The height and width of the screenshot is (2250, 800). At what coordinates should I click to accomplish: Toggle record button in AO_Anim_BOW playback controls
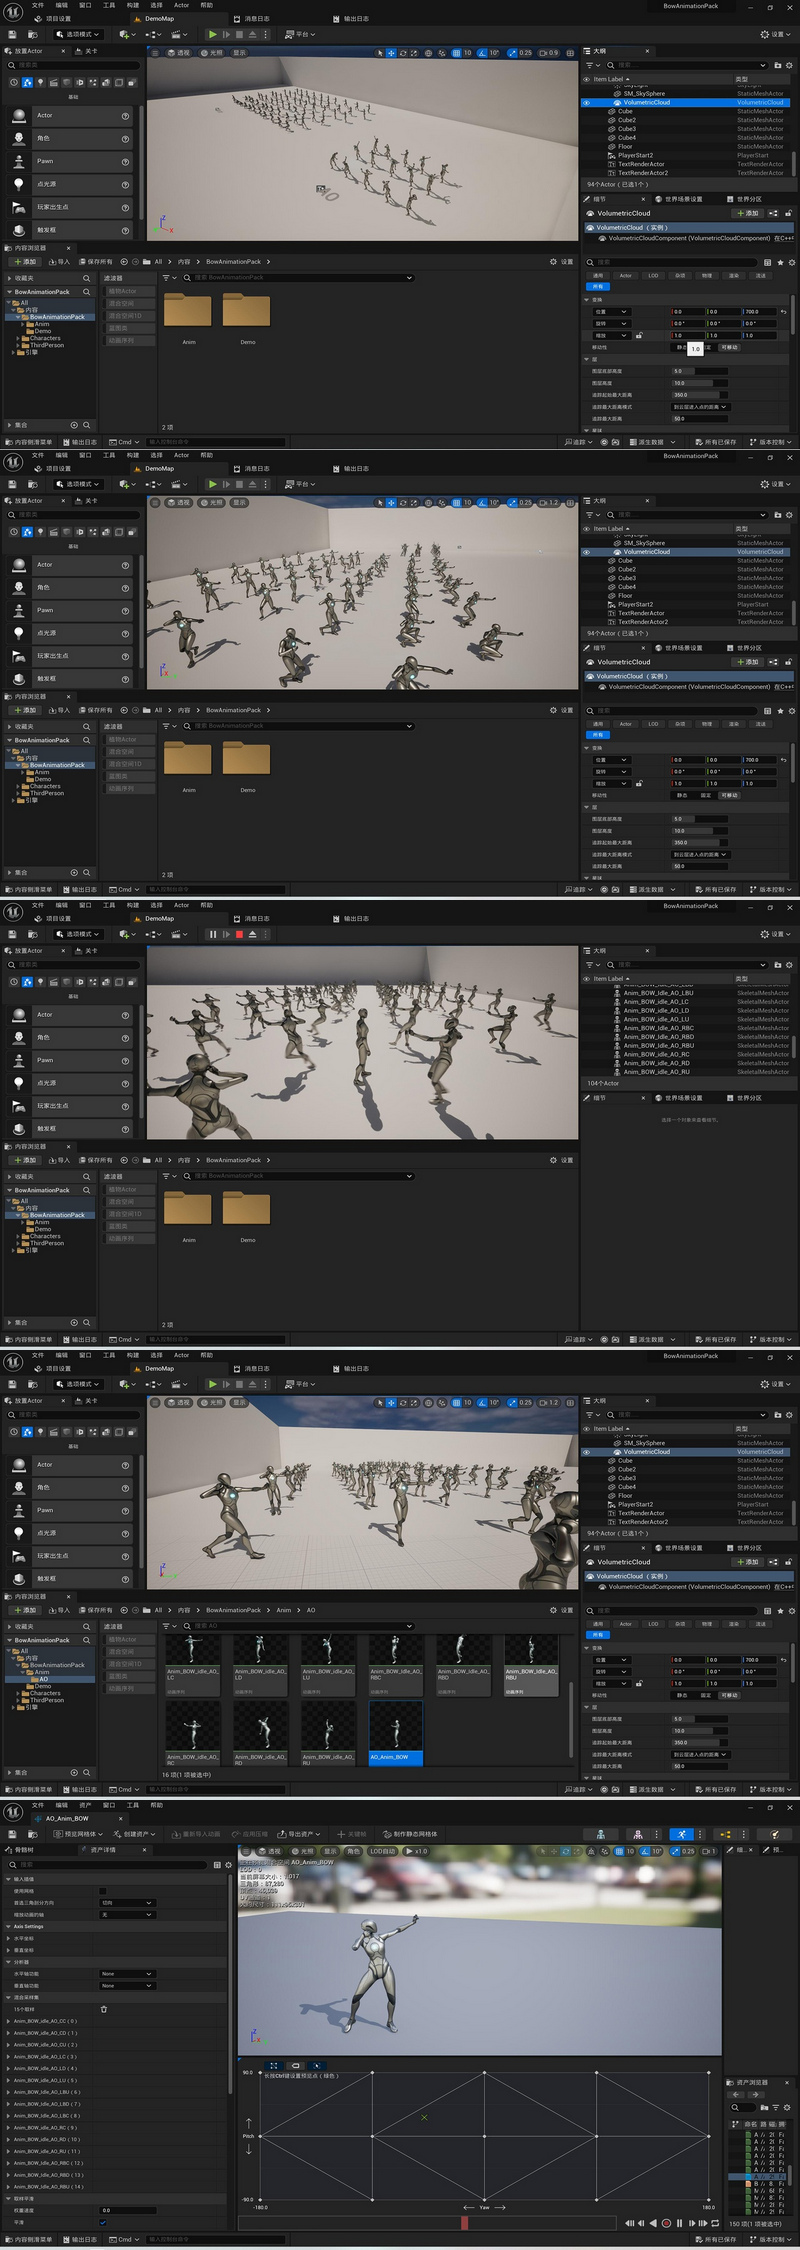[x=666, y=2223]
